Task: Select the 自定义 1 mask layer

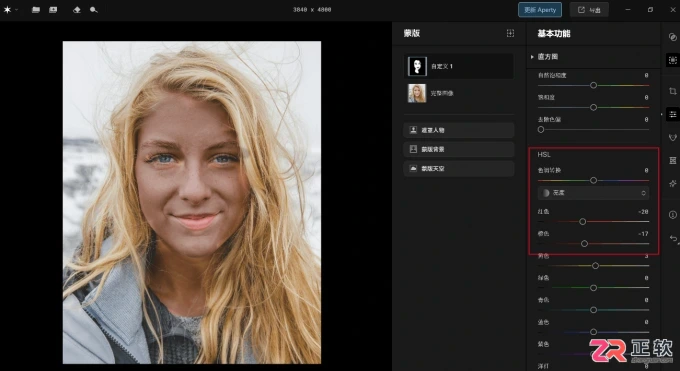Action: tap(459, 66)
